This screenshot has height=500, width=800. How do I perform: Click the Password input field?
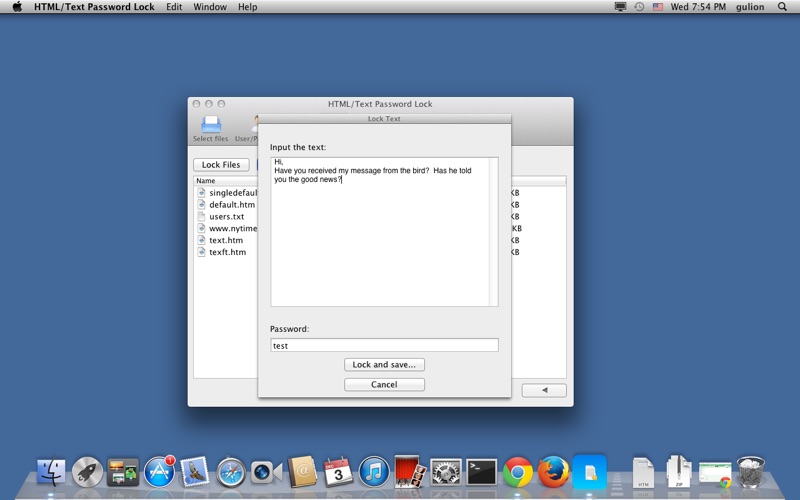pos(384,345)
